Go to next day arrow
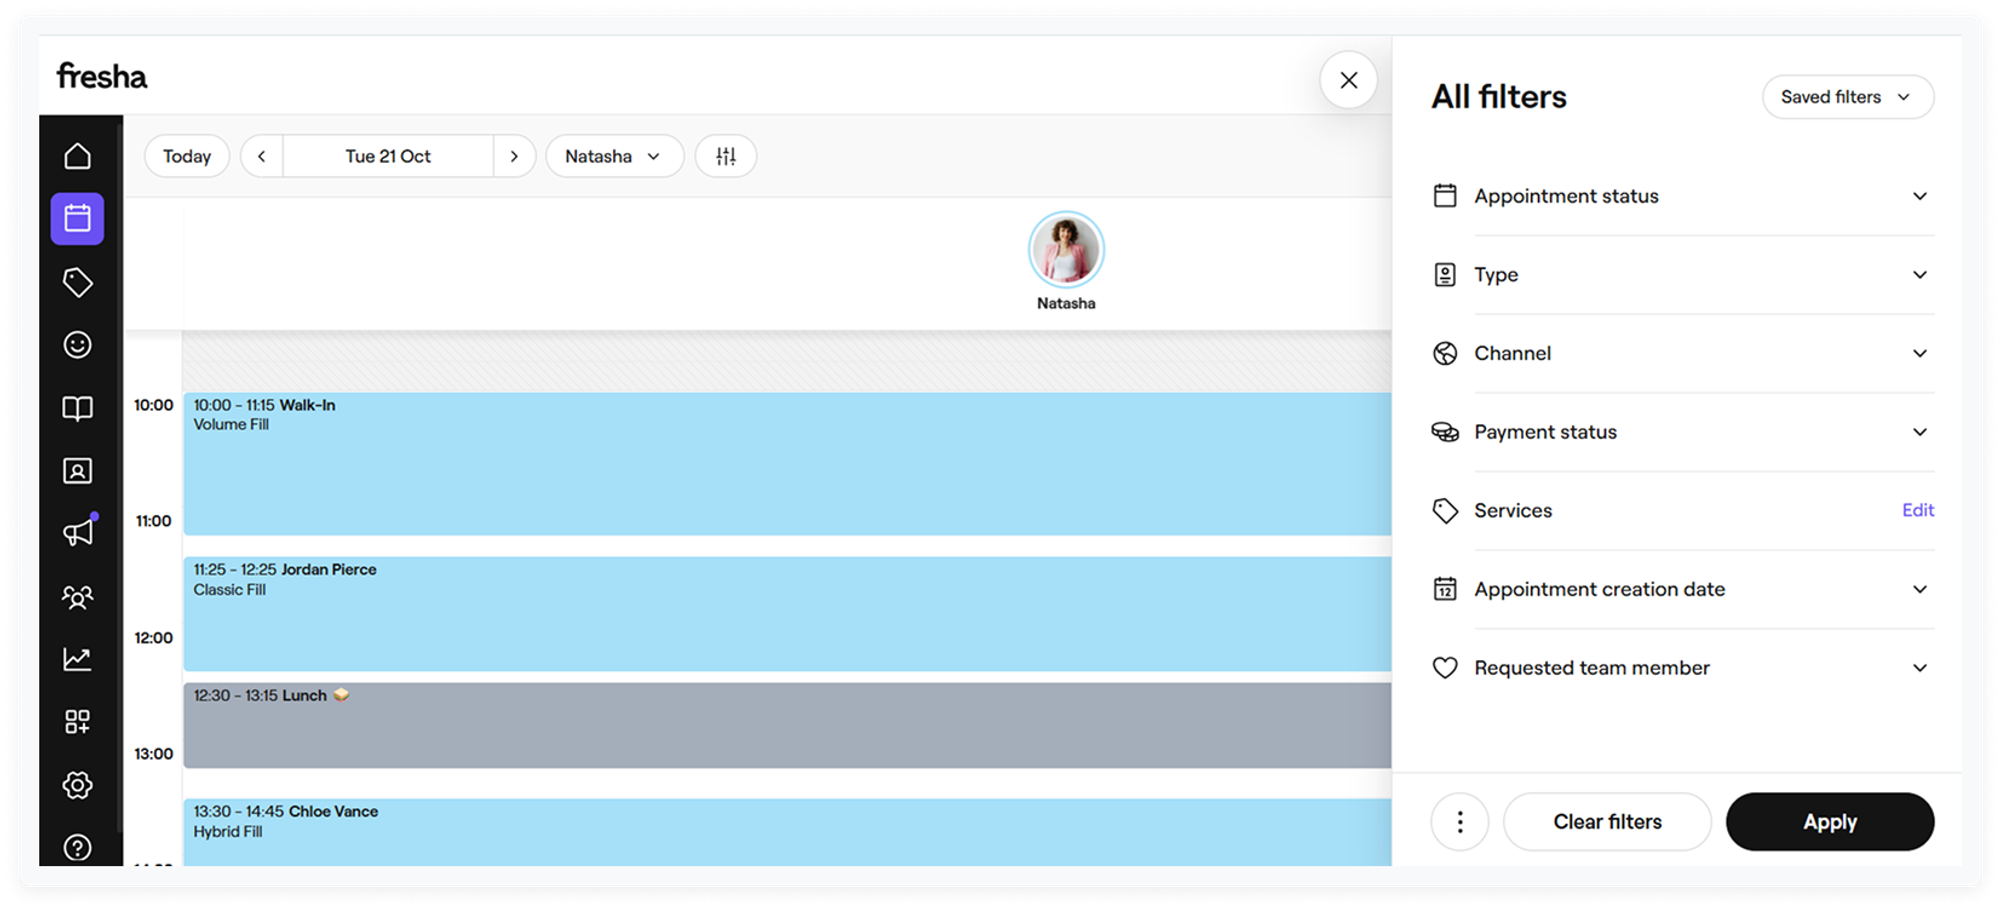Screen dimensions: 2000x909 click(514, 156)
